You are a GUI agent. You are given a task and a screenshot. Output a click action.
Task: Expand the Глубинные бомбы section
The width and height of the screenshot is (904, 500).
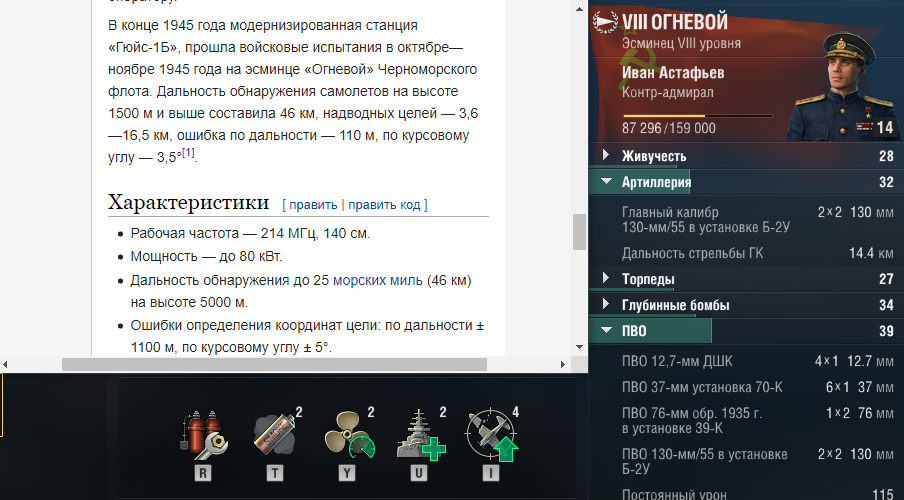pyautogui.click(x=746, y=305)
